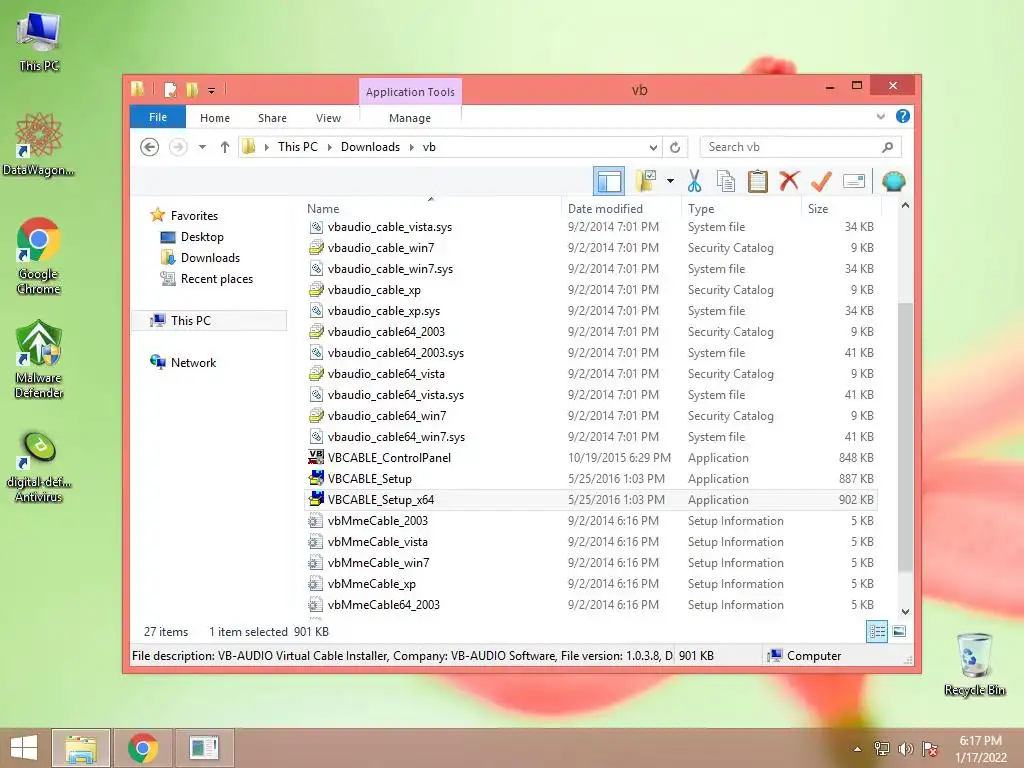Select the VBCABLE_Setup application file
This screenshot has height=768, width=1024.
pos(591,479)
